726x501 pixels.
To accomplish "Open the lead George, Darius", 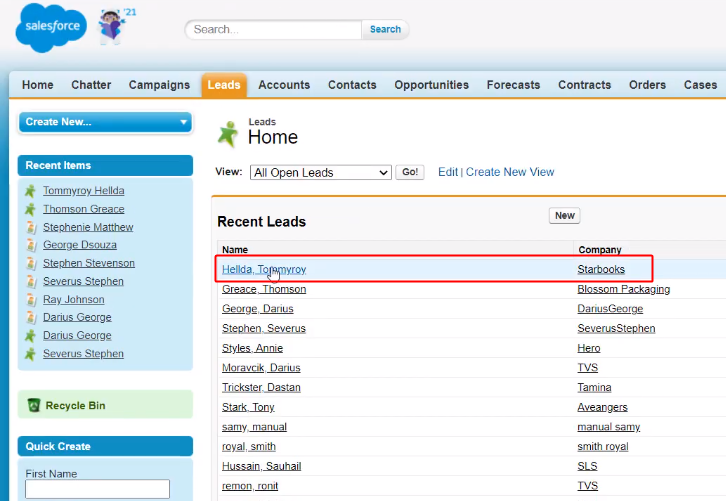I will 257,309.
